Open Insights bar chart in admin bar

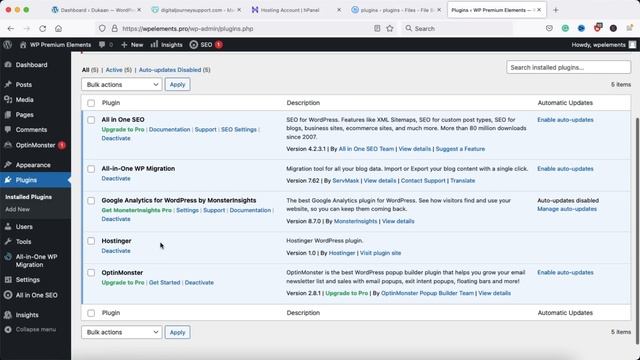pos(154,44)
